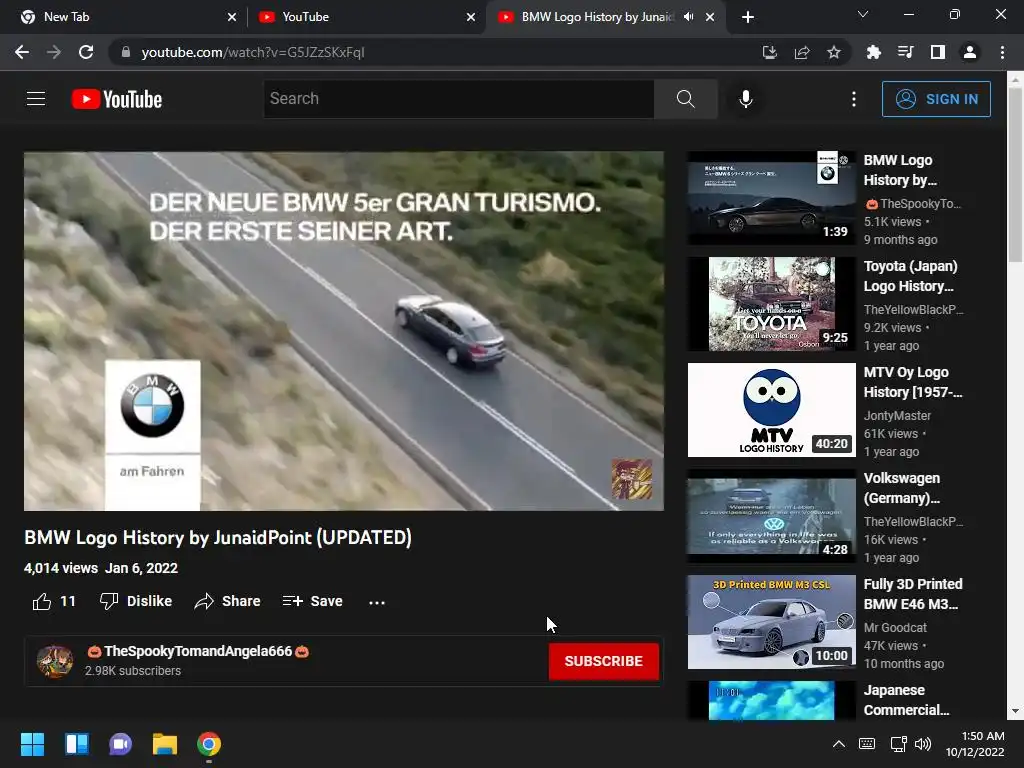Open Mr Goodcat channel name
1024x768 pixels.
(x=895, y=628)
